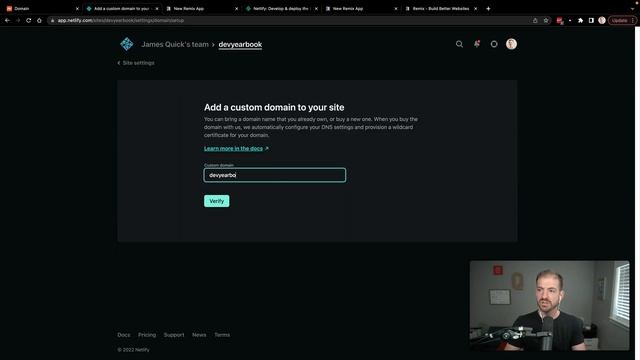This screenshot has width=640, height=360.
Task: Close the Netlify: Develop & deploy tab
Action: coord(316,9)
